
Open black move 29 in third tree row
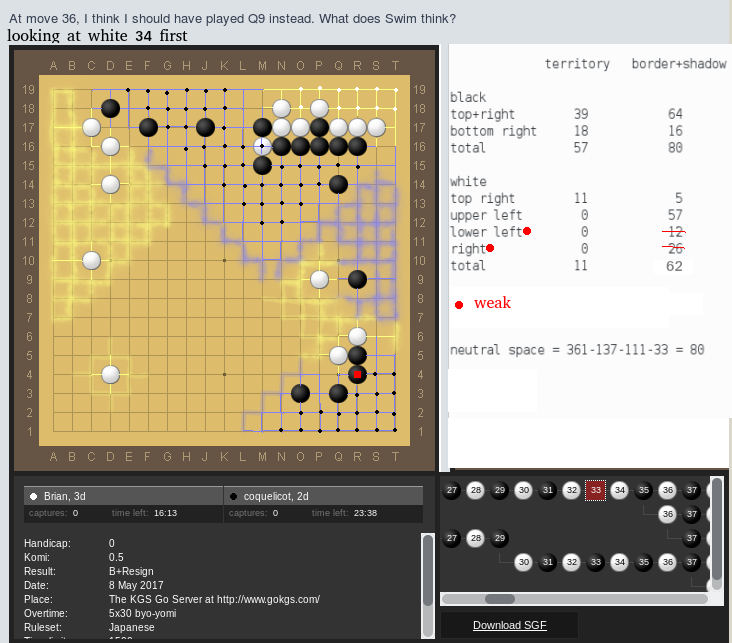click(x=500, y=538)
